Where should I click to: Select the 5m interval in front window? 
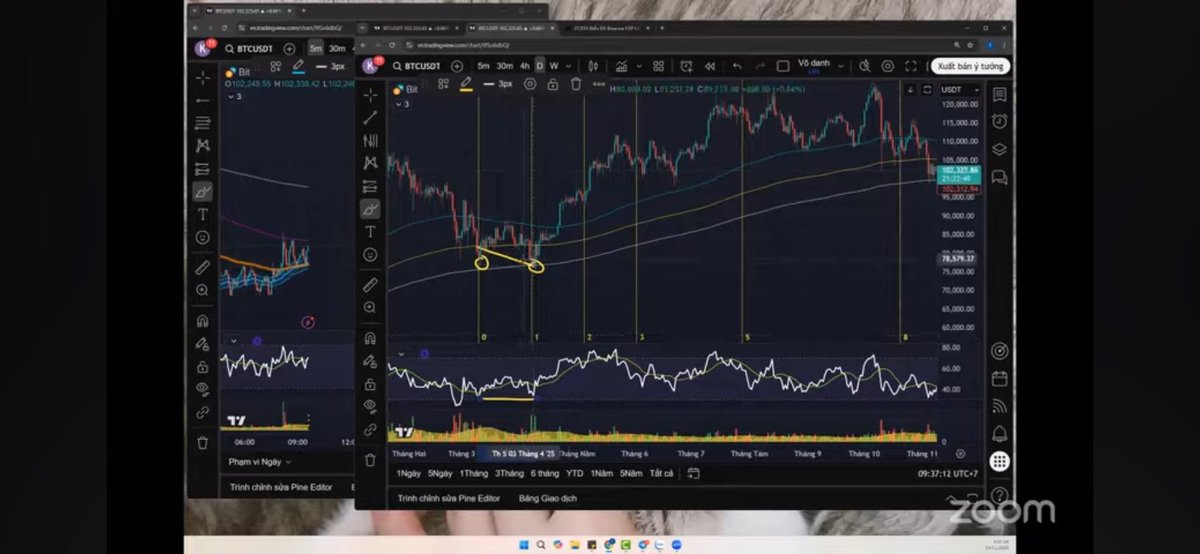483,66
